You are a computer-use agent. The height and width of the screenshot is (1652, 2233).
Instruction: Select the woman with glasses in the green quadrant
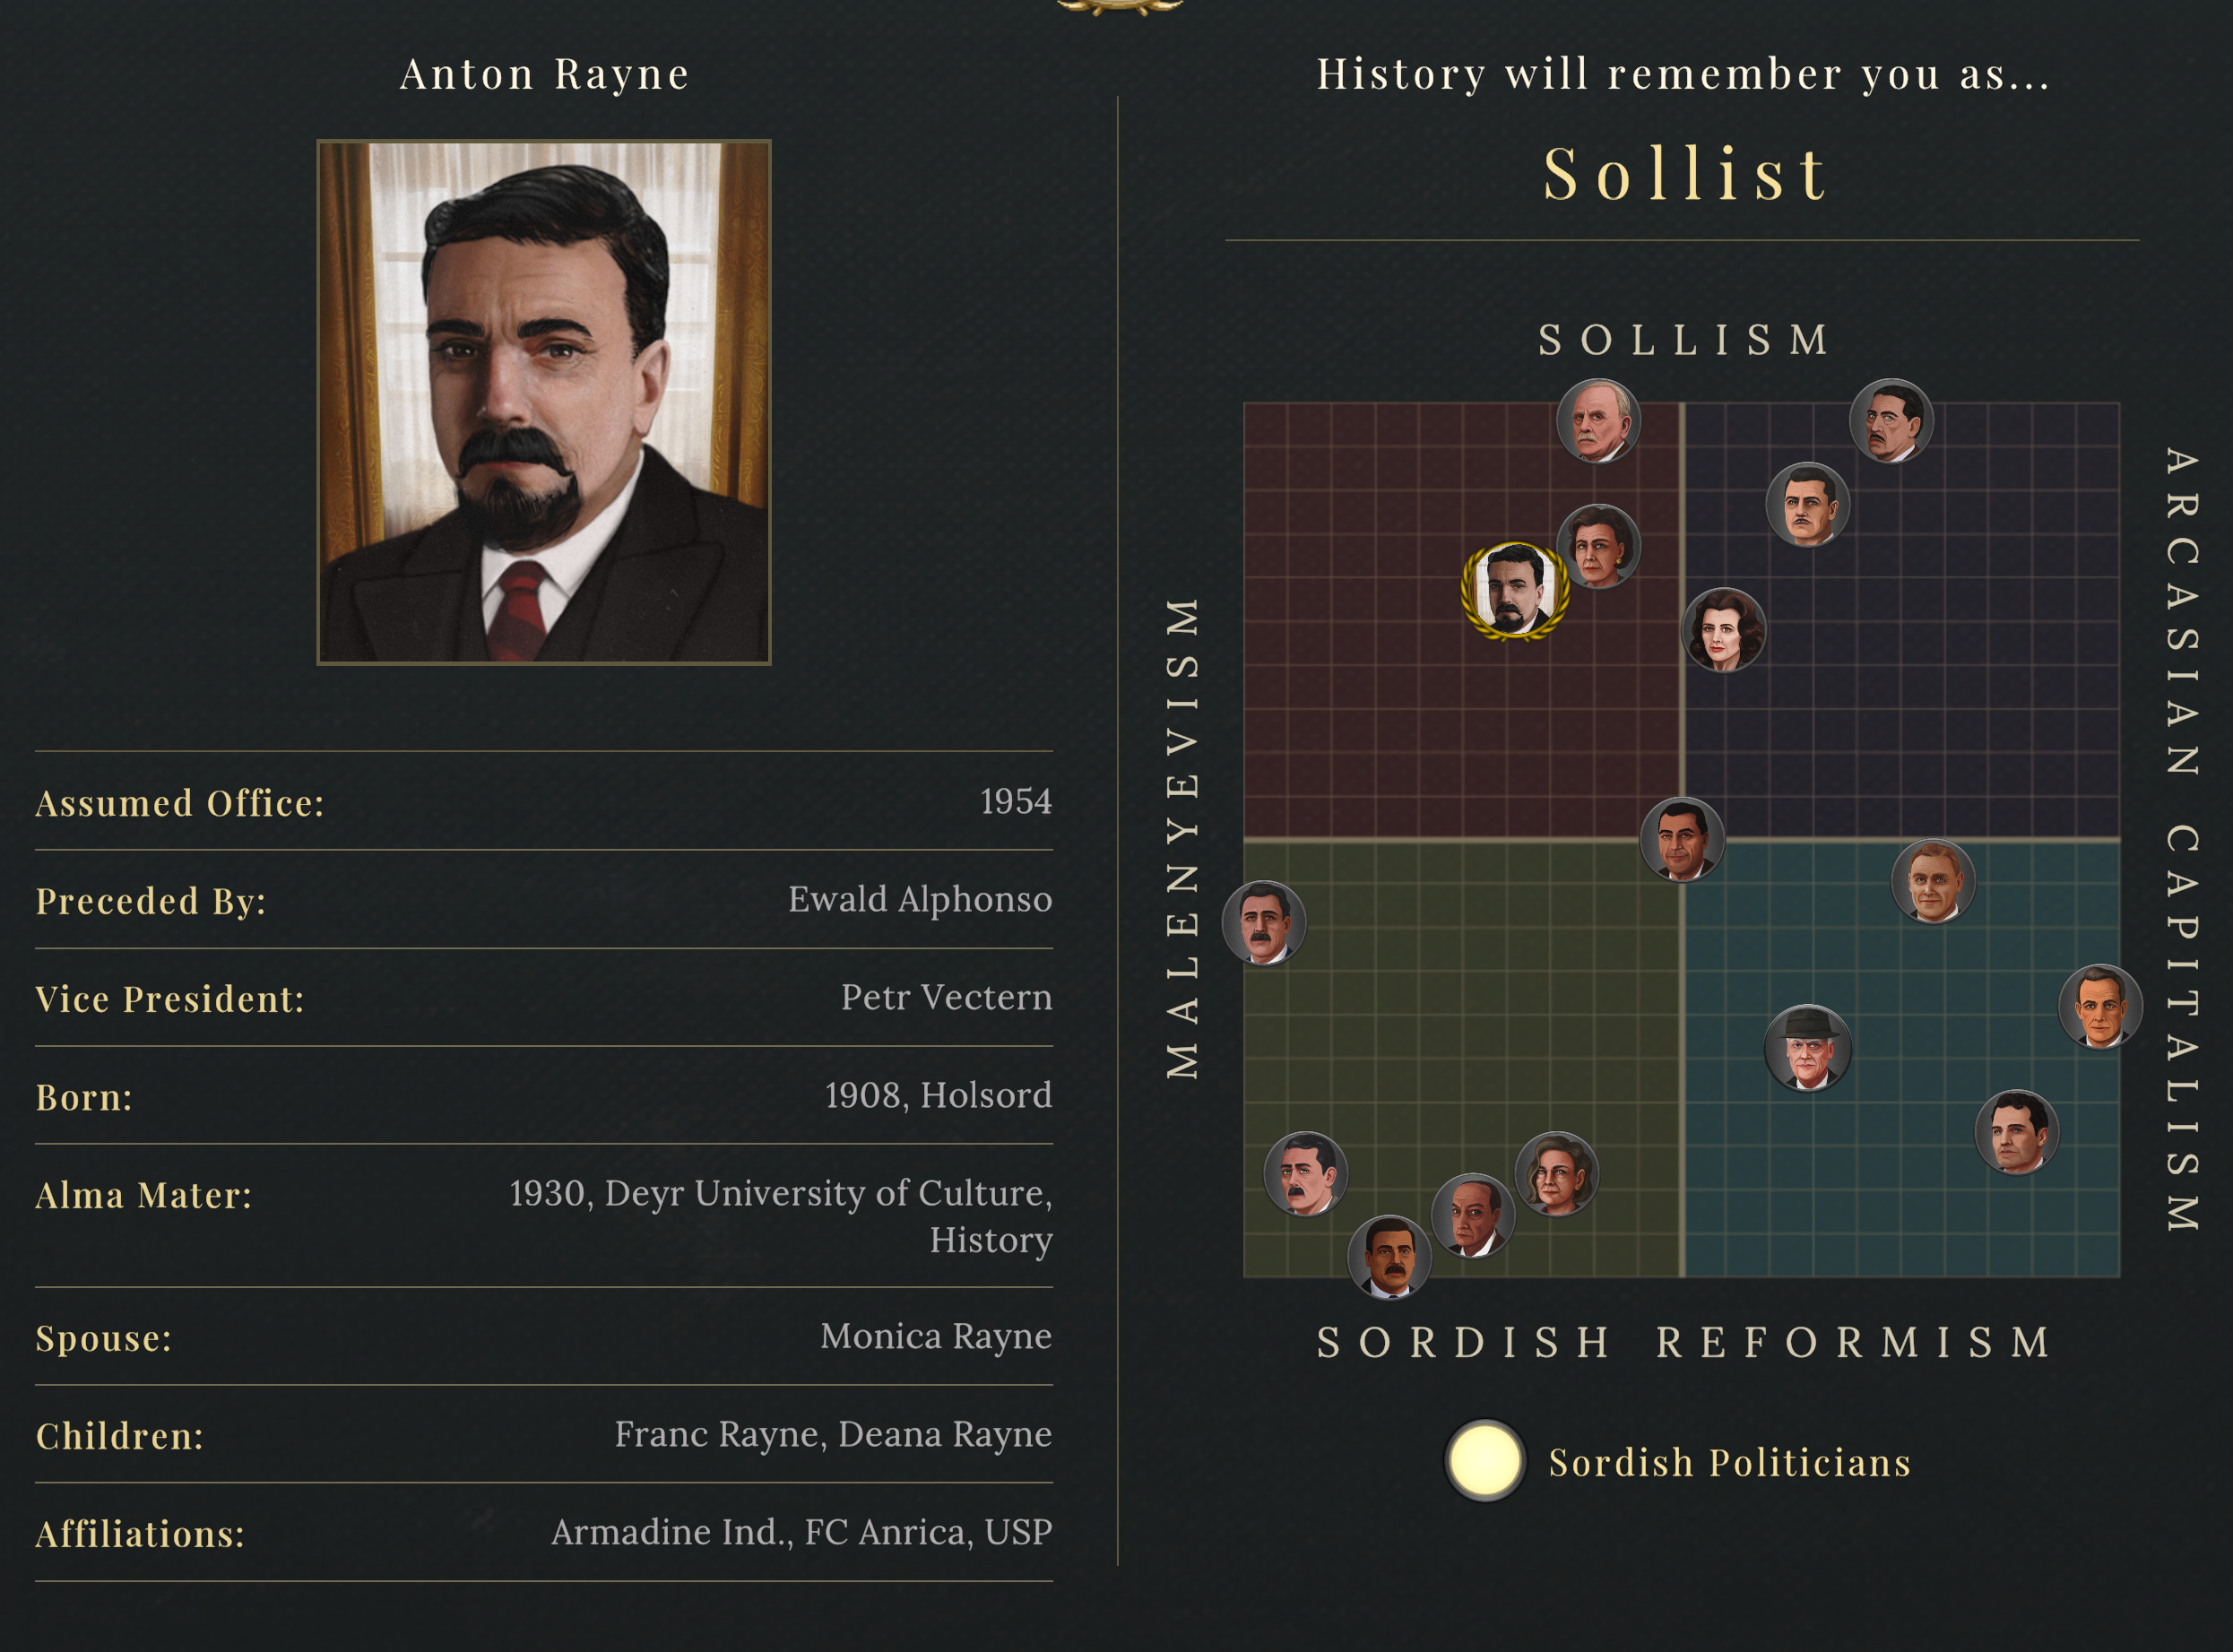tap(1557, 1174)
